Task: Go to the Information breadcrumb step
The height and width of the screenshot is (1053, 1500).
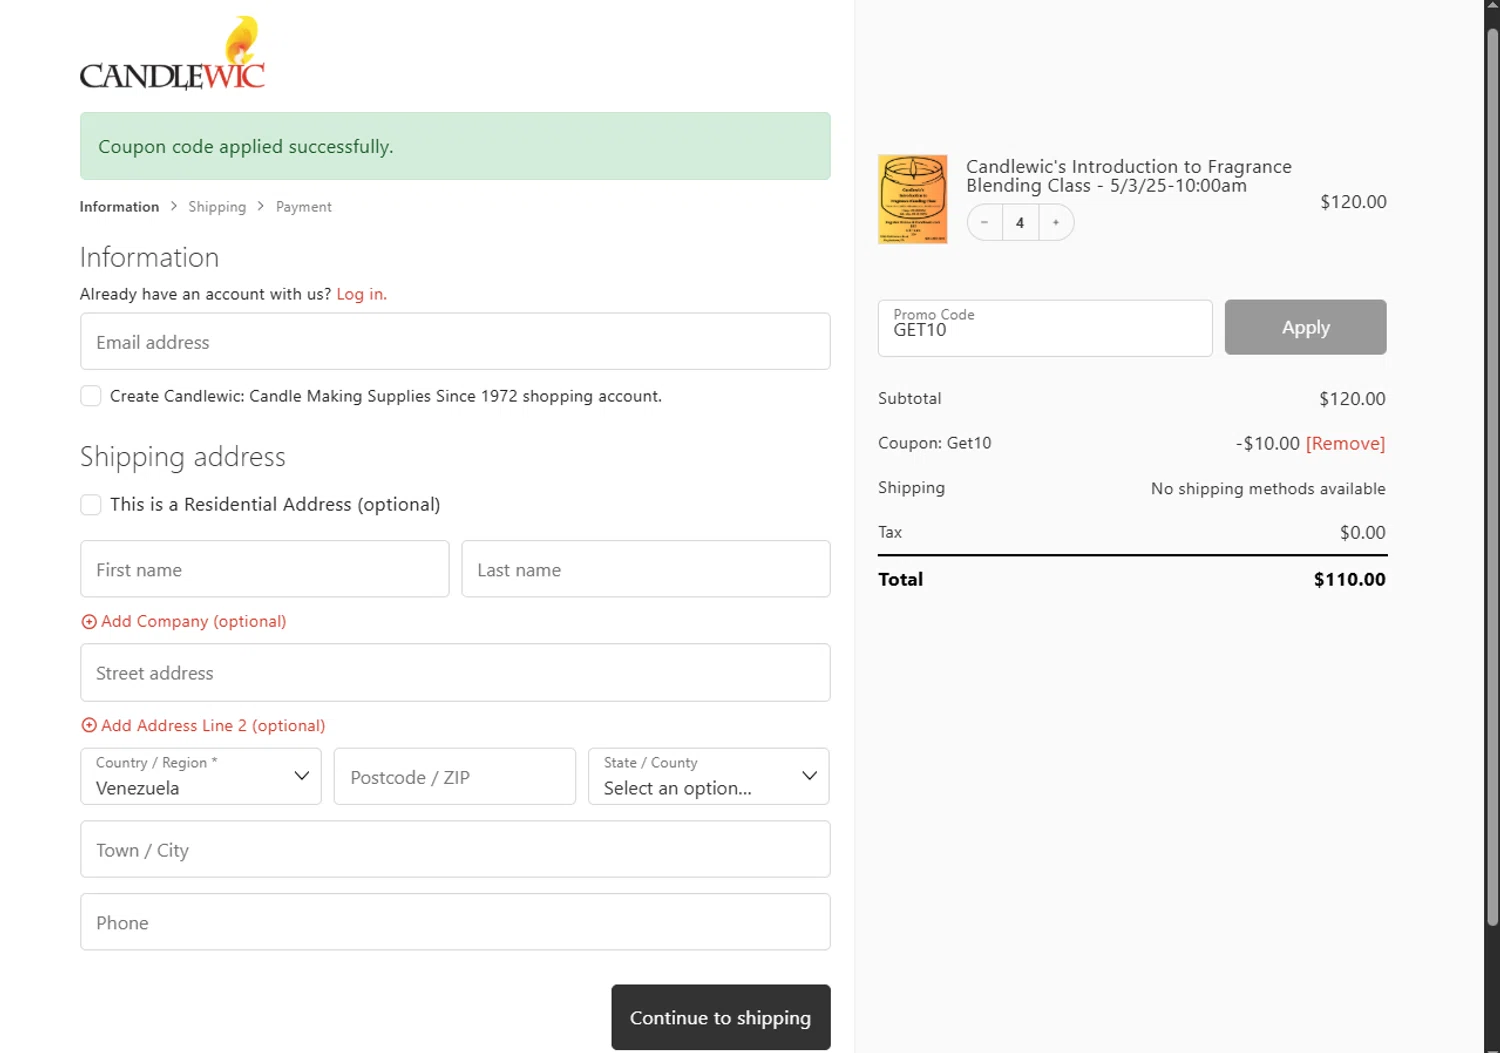Action: click(119, 207)
